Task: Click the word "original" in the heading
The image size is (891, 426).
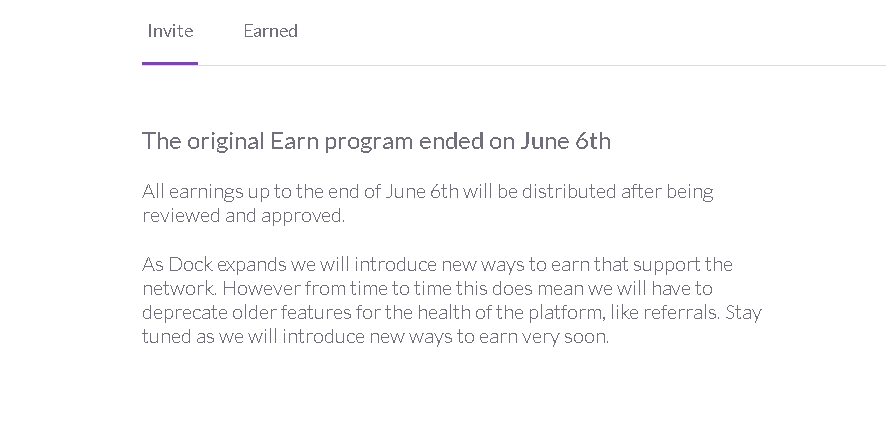Action: [223, 141]
